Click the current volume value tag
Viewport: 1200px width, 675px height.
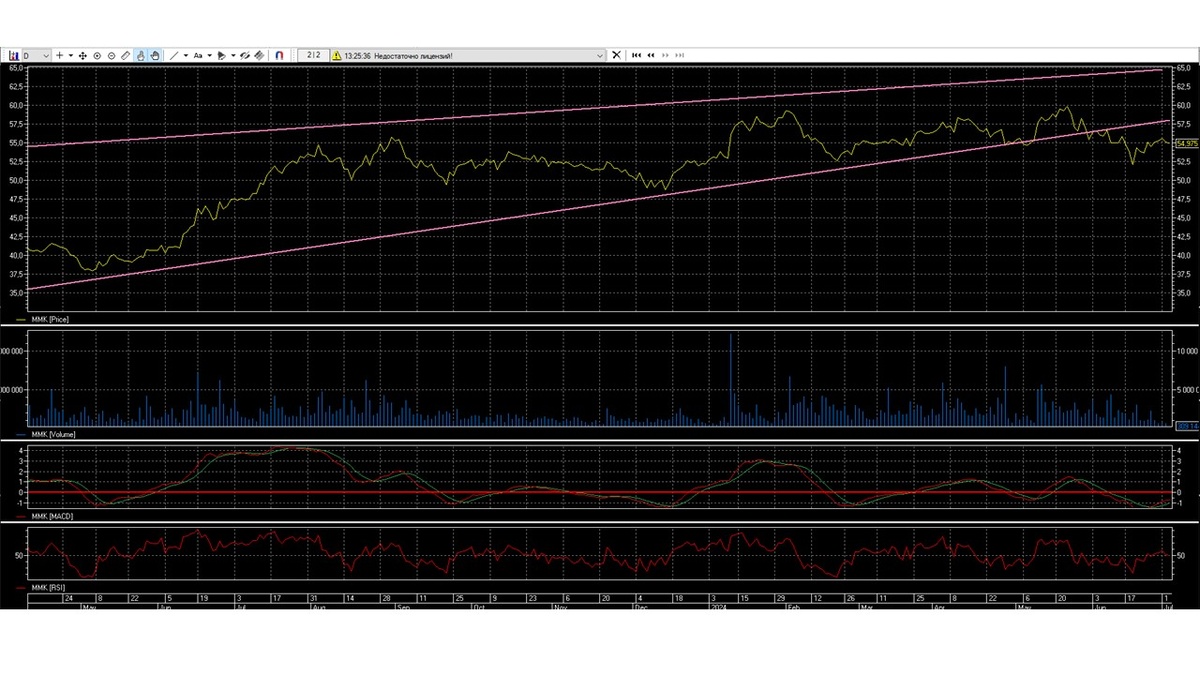tap(1186, 427)
